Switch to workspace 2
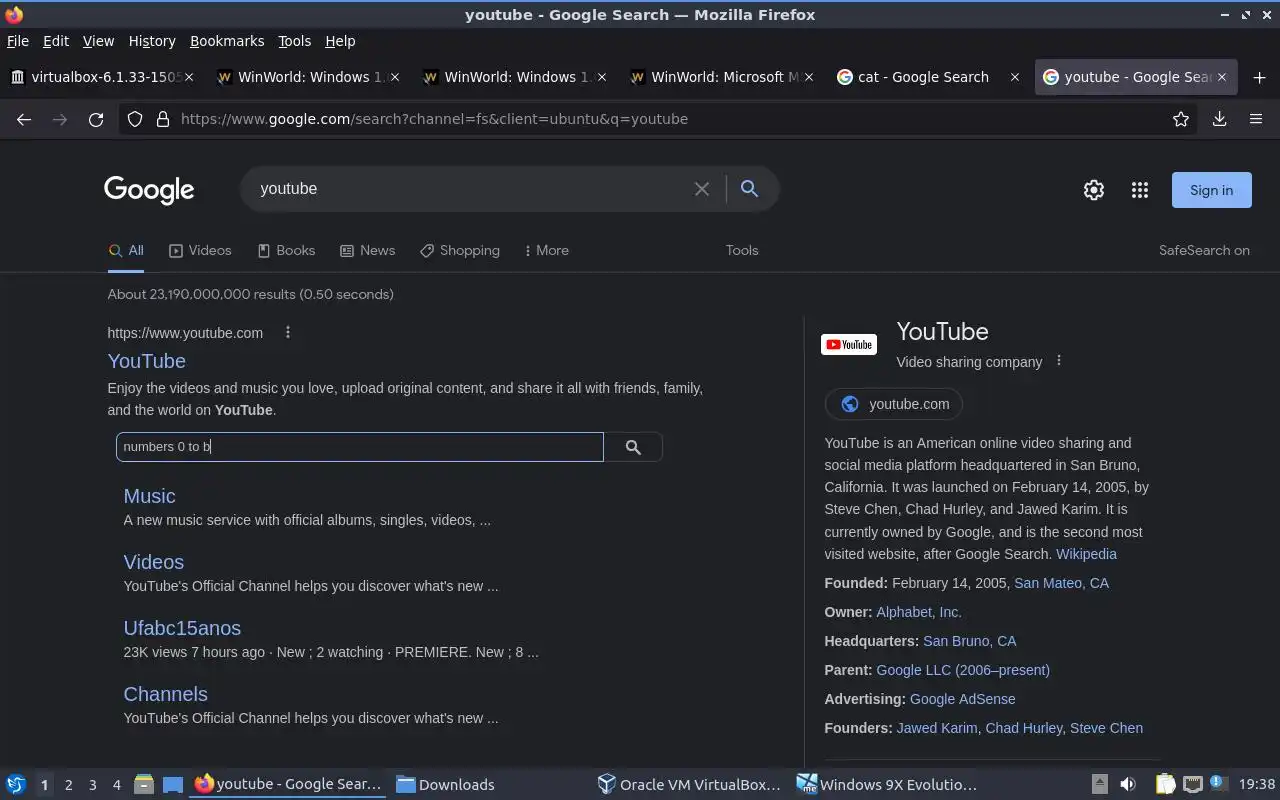Image resolution: width=1280 pixels, height=800 pixels. 68,785
